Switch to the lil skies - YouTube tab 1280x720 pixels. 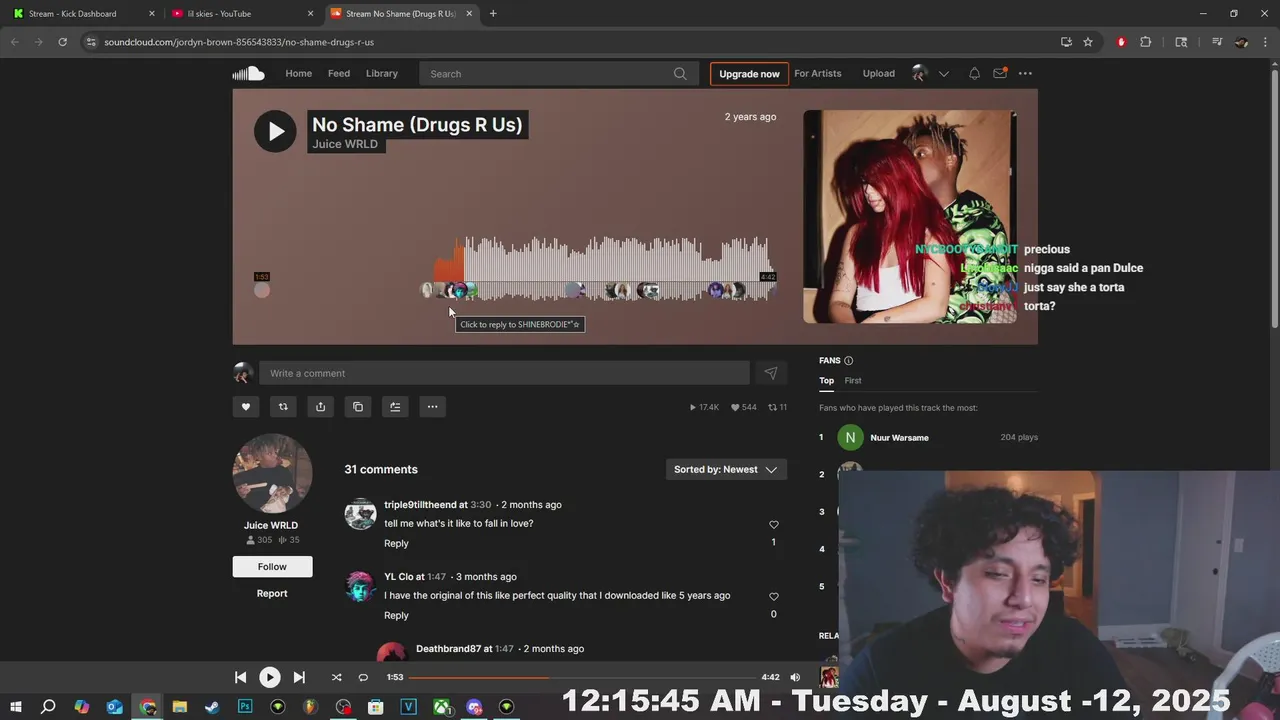pyautogui.click(x=243, y=14)
